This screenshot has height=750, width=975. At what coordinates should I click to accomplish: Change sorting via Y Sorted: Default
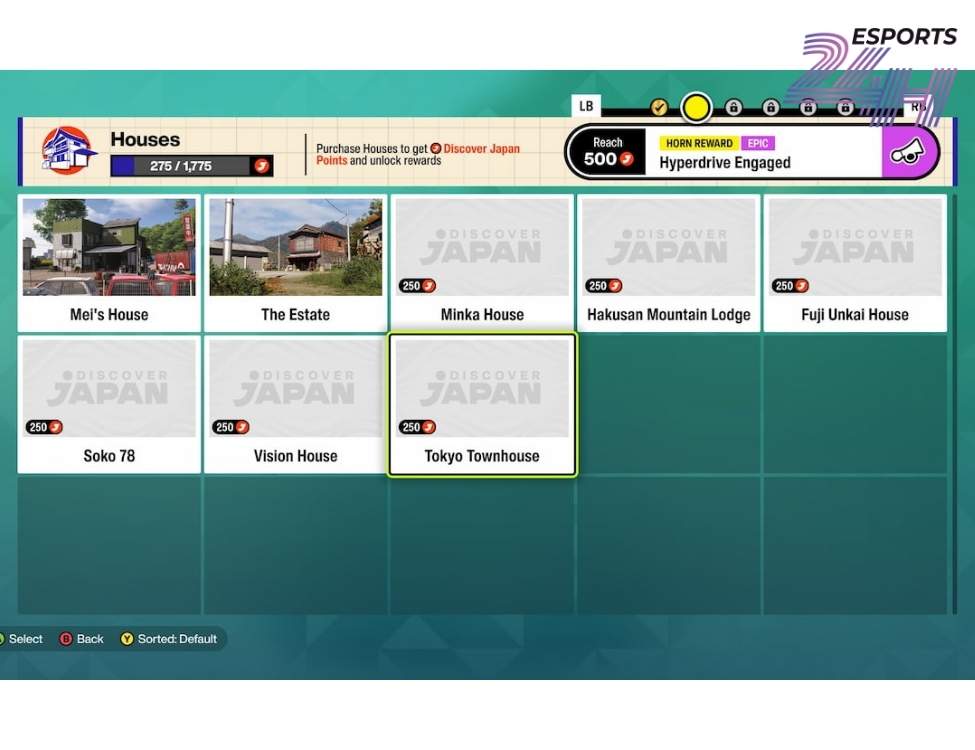(x=169, y=639)
